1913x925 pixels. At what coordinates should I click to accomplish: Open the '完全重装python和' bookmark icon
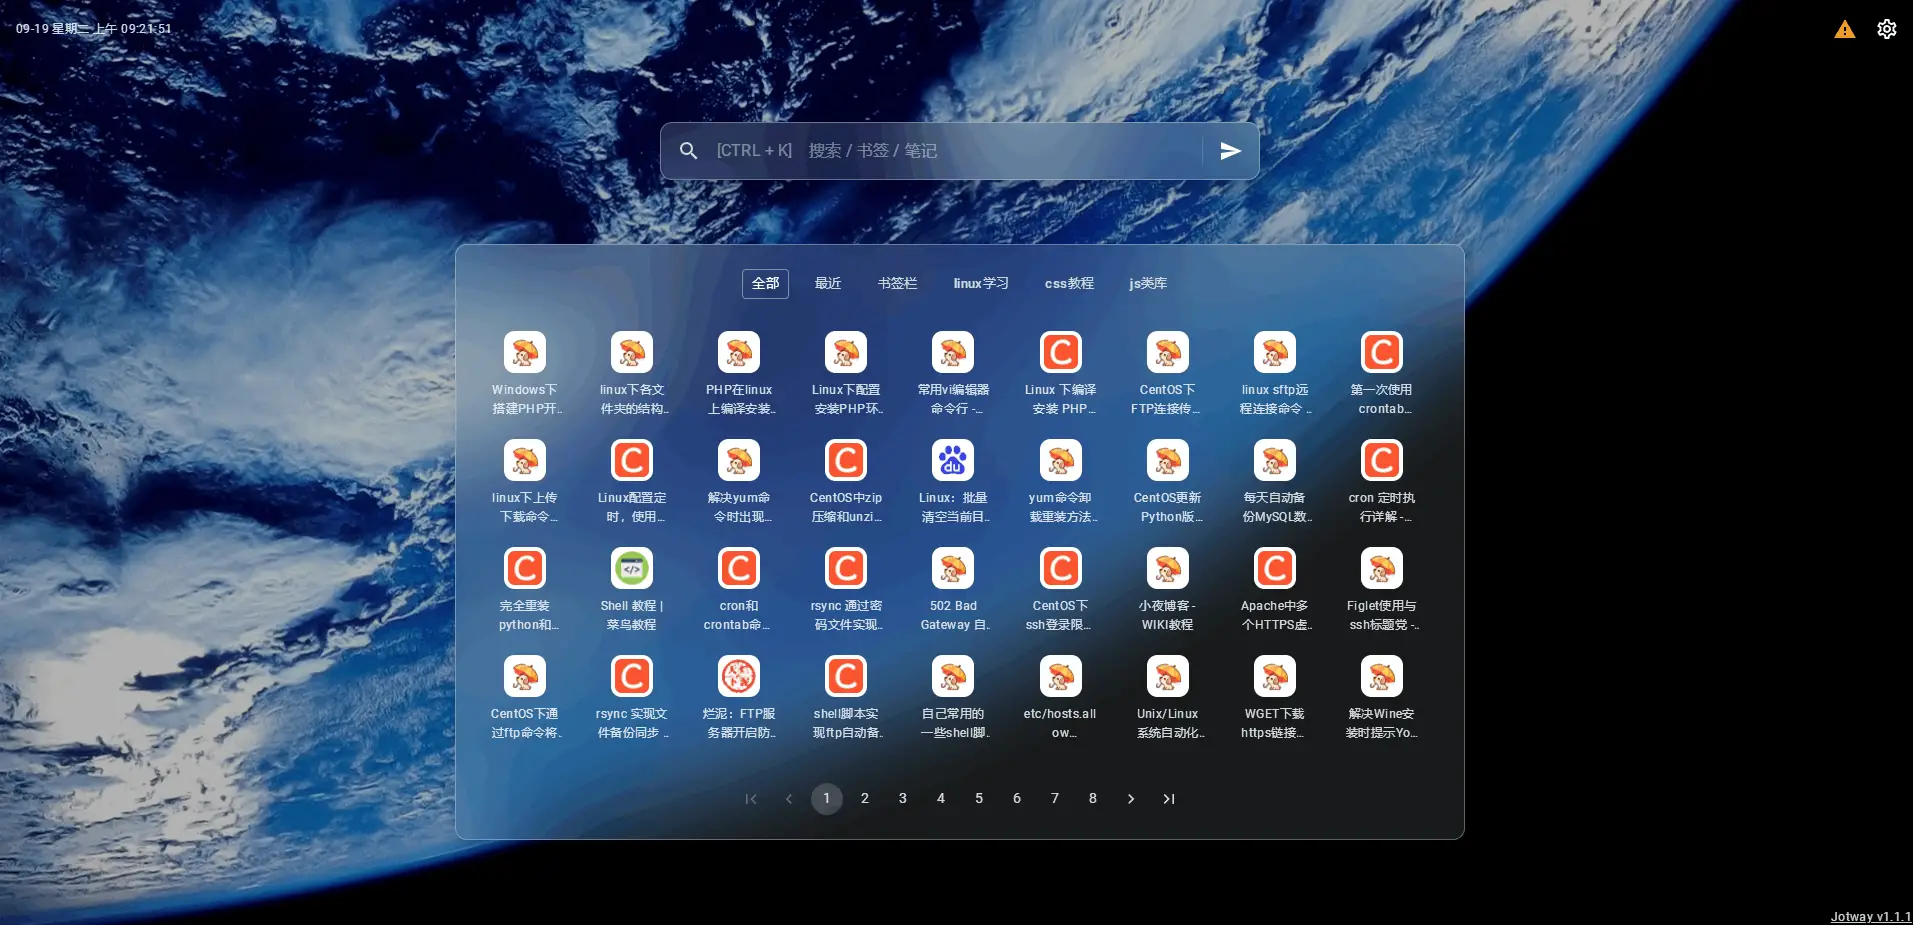[525, 568]
